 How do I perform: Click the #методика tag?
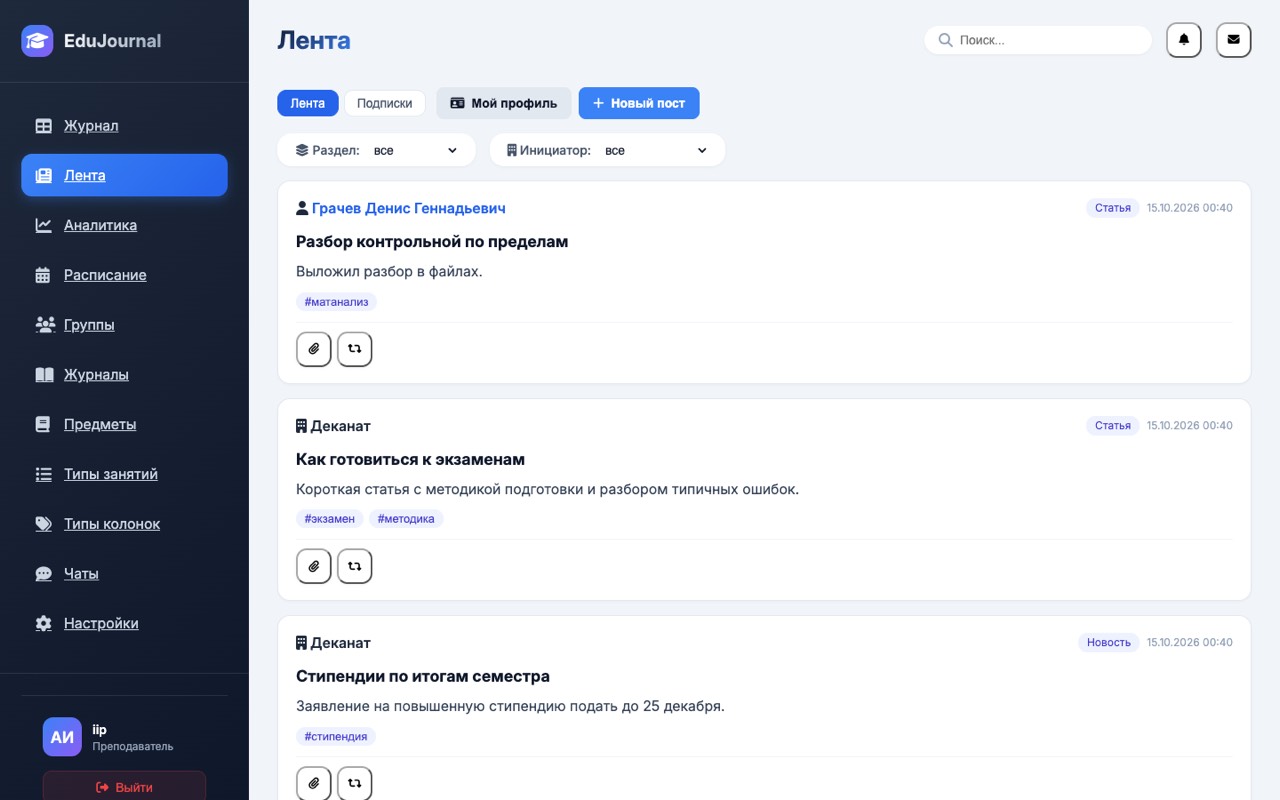tap(406, 519)
